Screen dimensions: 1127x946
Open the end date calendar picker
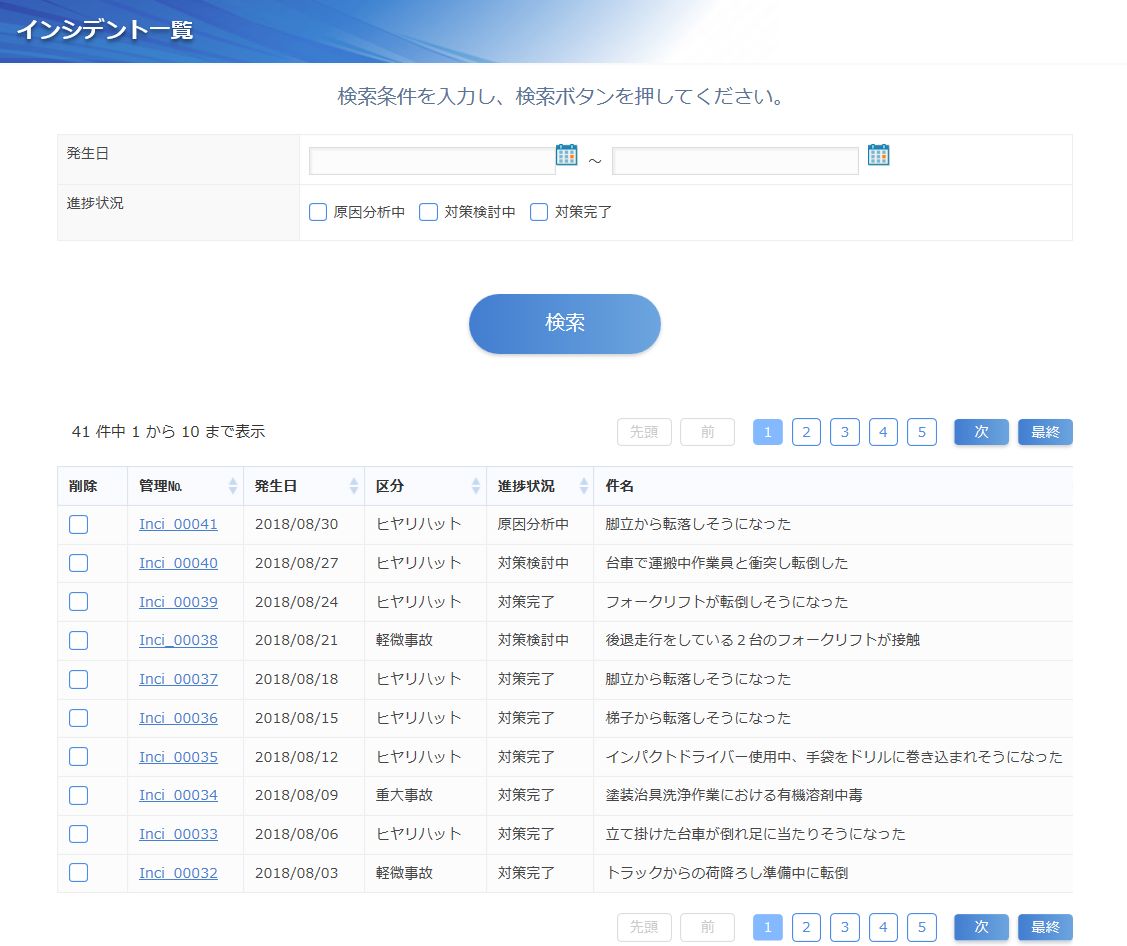878,155
